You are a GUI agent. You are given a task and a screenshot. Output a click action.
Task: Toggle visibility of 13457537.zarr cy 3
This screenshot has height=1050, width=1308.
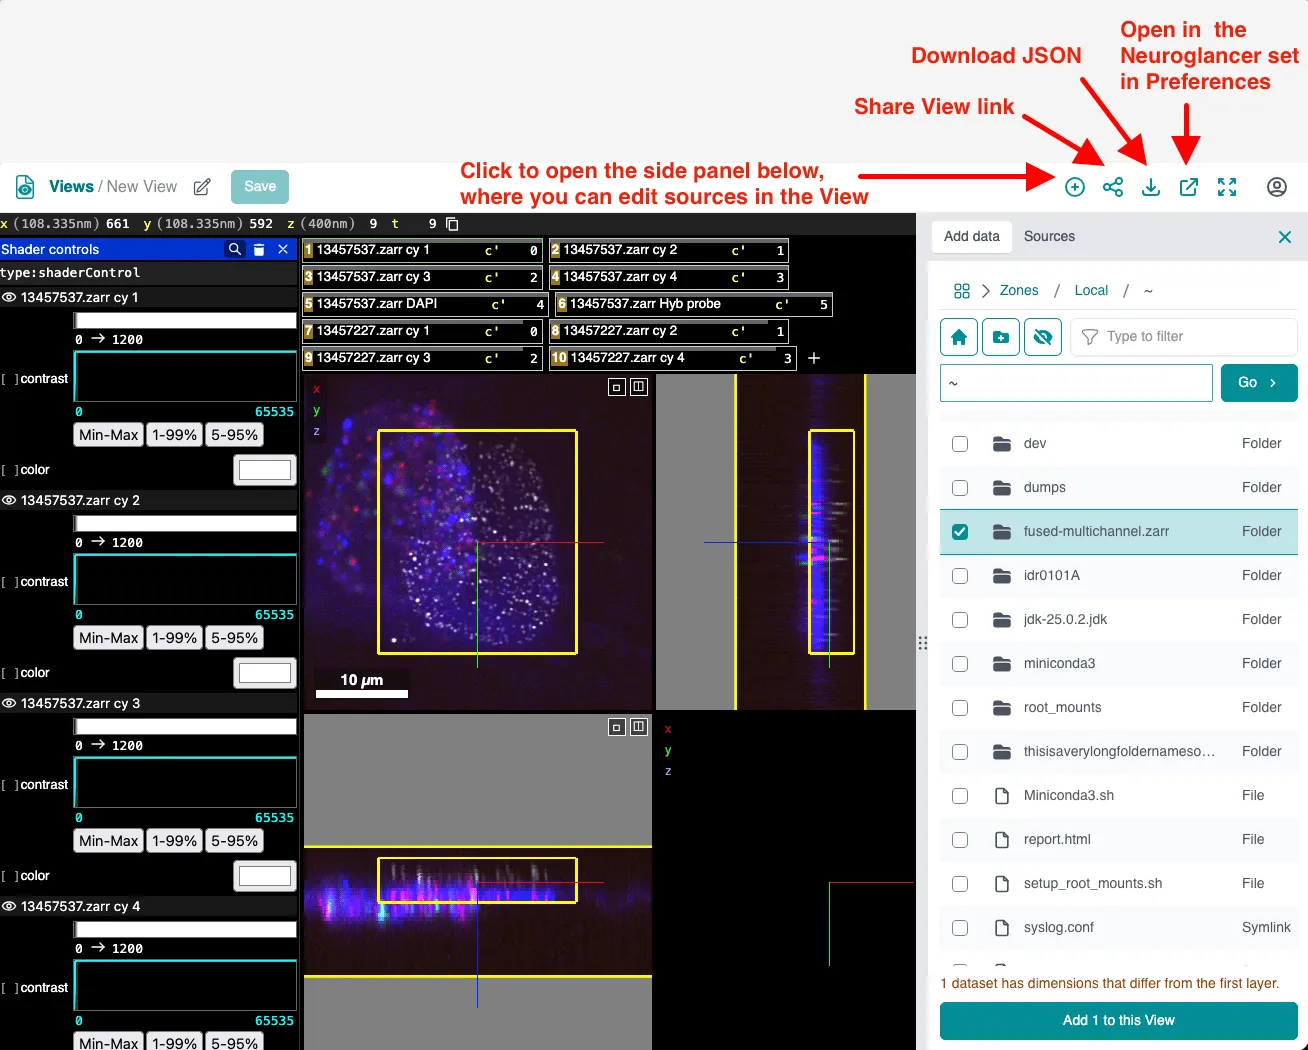point(9,703)
